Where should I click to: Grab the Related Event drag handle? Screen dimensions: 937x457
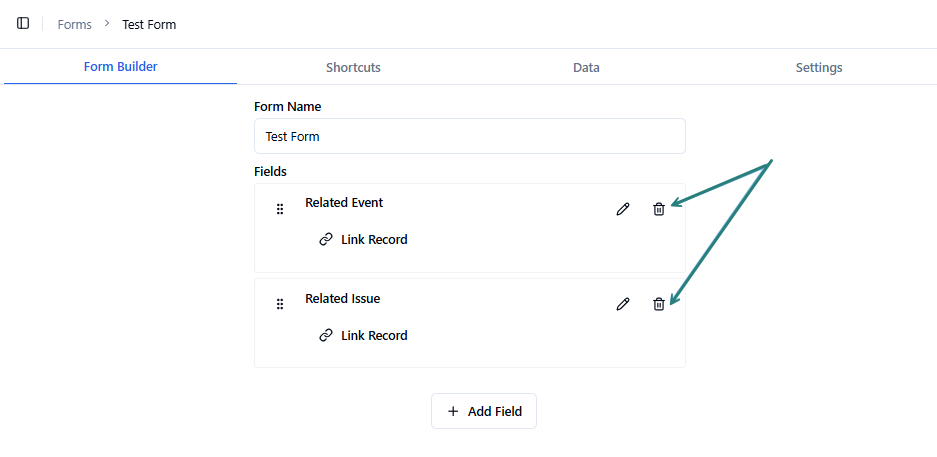[280, 209]
